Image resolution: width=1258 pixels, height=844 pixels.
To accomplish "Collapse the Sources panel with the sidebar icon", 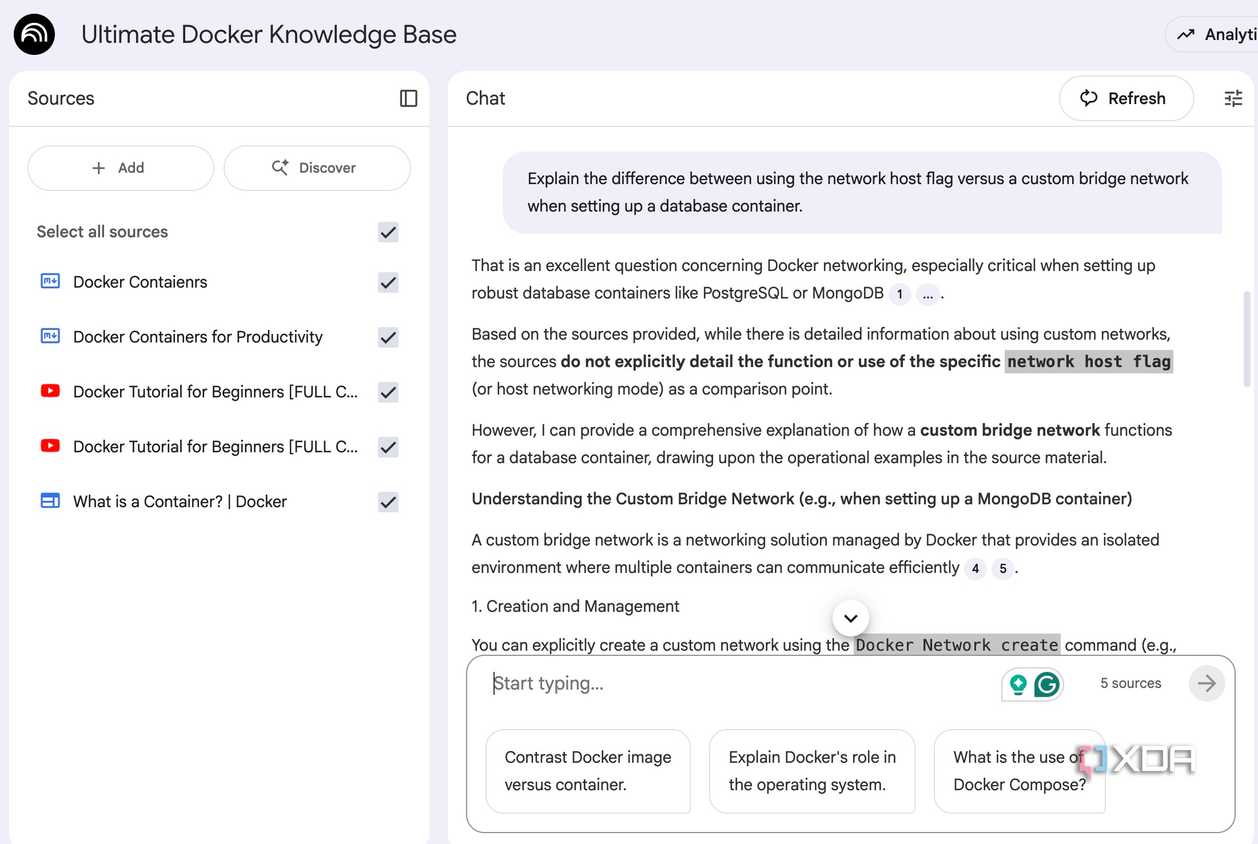I will pos(408,98).
